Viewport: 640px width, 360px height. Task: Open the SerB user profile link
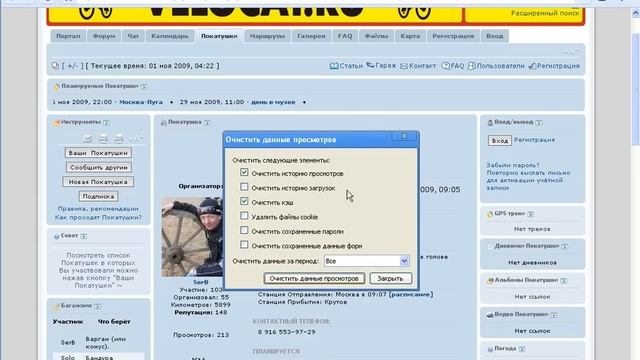[200, 282]
